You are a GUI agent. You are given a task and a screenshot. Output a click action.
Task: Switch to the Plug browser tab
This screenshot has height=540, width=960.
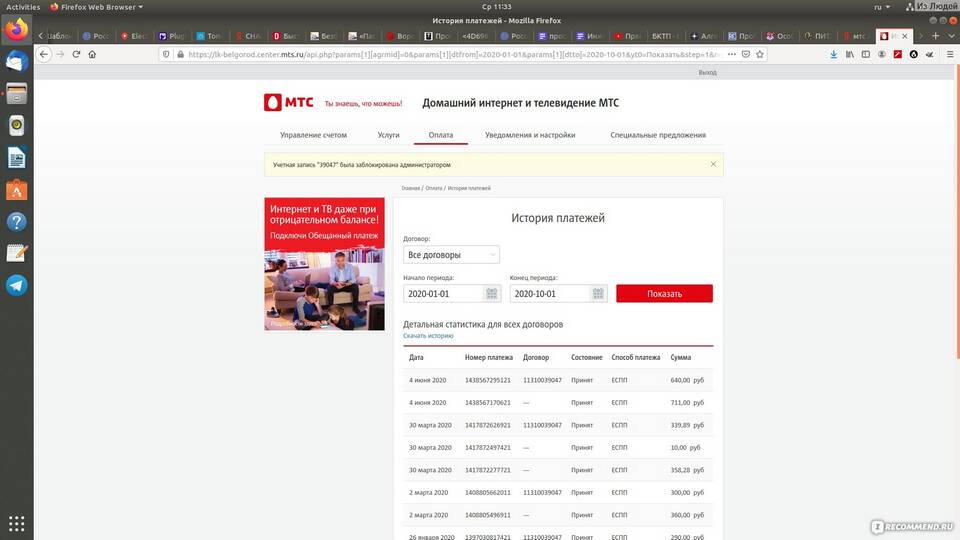tap(171, 36)
